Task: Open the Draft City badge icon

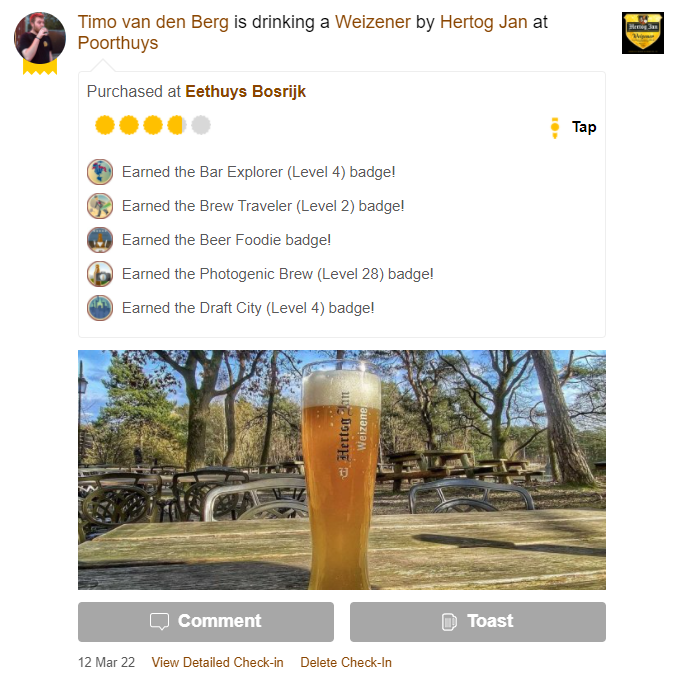Action: [100, 308]
